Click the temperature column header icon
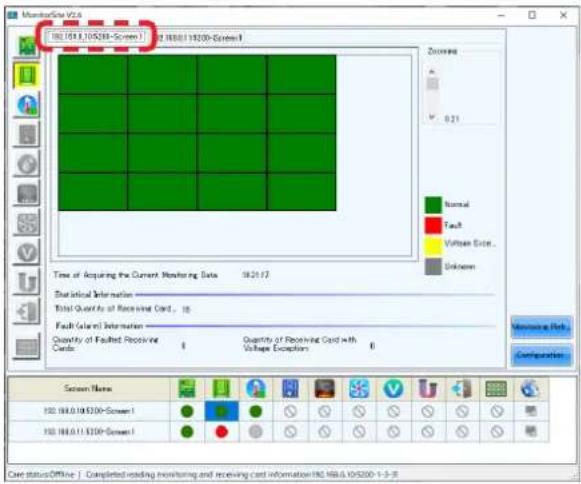 256,388
